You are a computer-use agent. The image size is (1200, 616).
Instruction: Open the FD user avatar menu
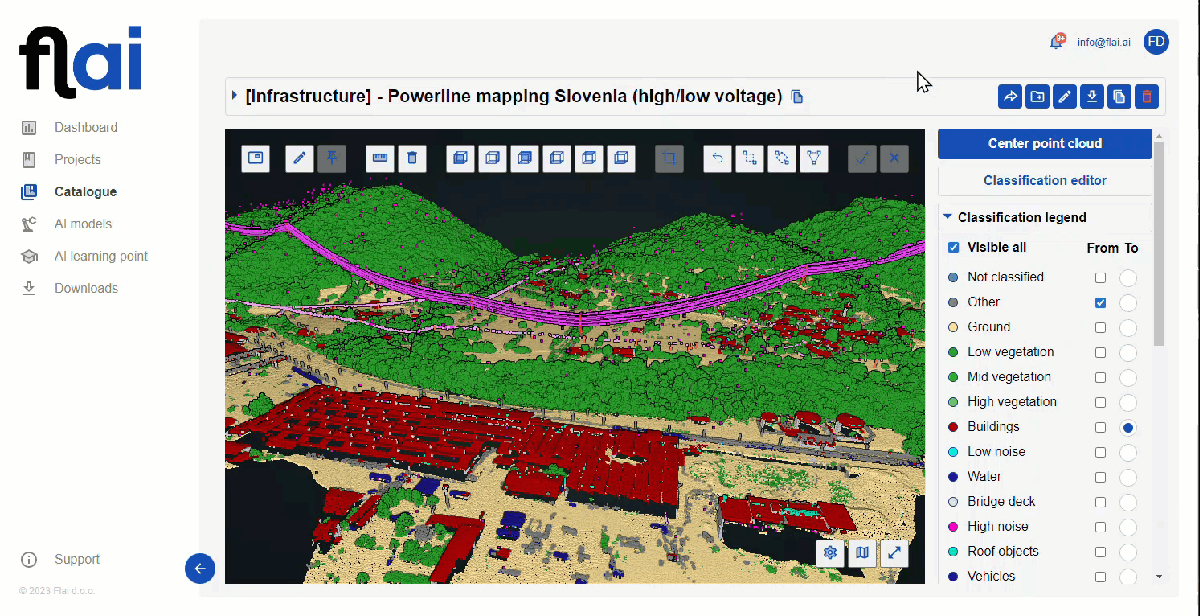point(1156,41)
